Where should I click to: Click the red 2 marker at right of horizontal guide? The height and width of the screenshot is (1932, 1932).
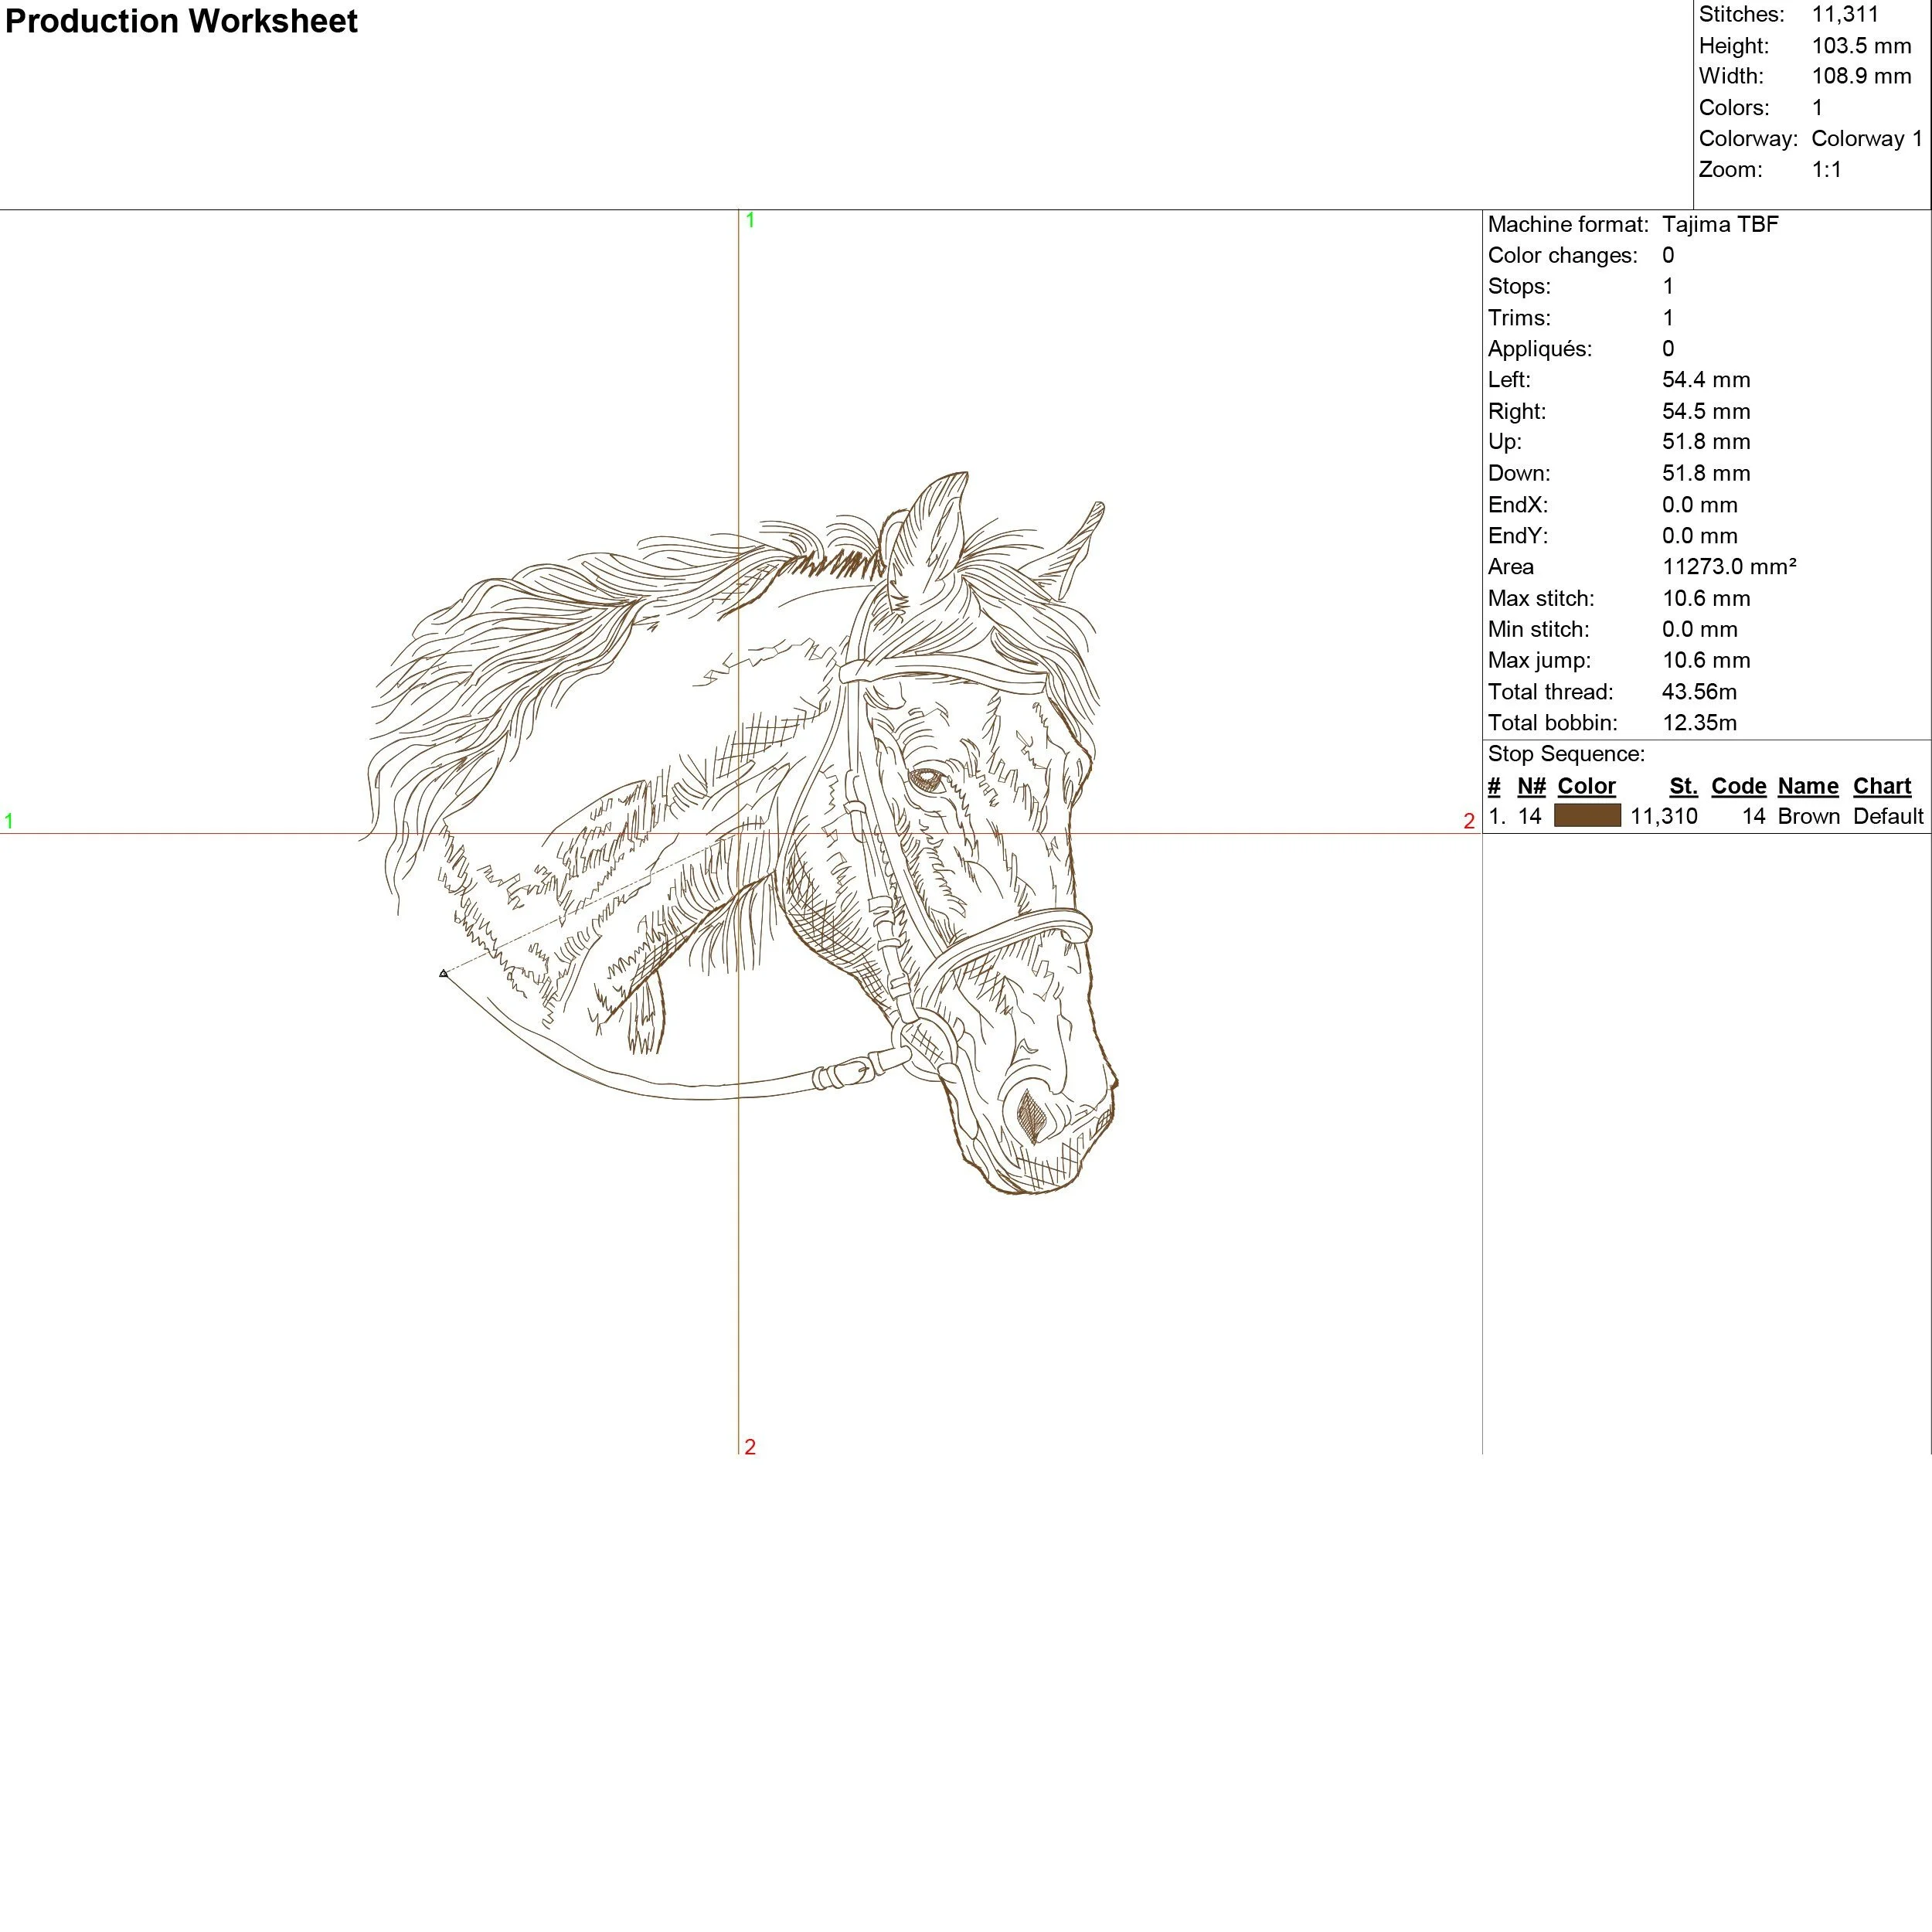tap(1468, 821)
